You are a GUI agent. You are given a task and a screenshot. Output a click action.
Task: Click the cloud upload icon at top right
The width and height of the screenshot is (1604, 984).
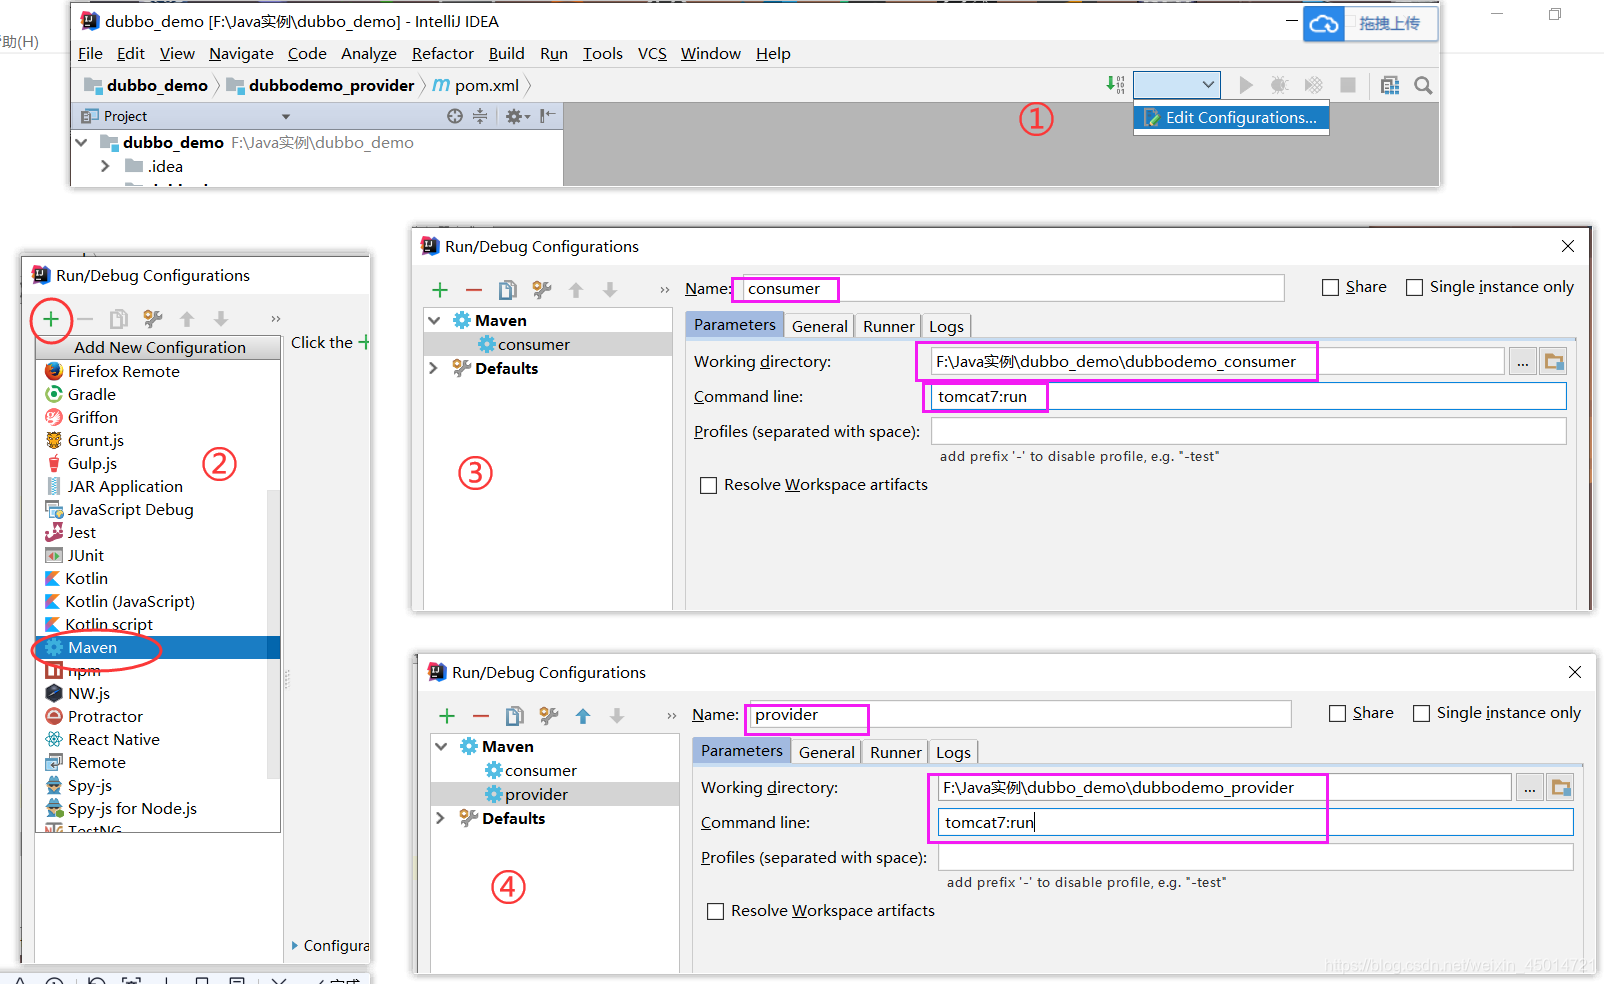1324,24
